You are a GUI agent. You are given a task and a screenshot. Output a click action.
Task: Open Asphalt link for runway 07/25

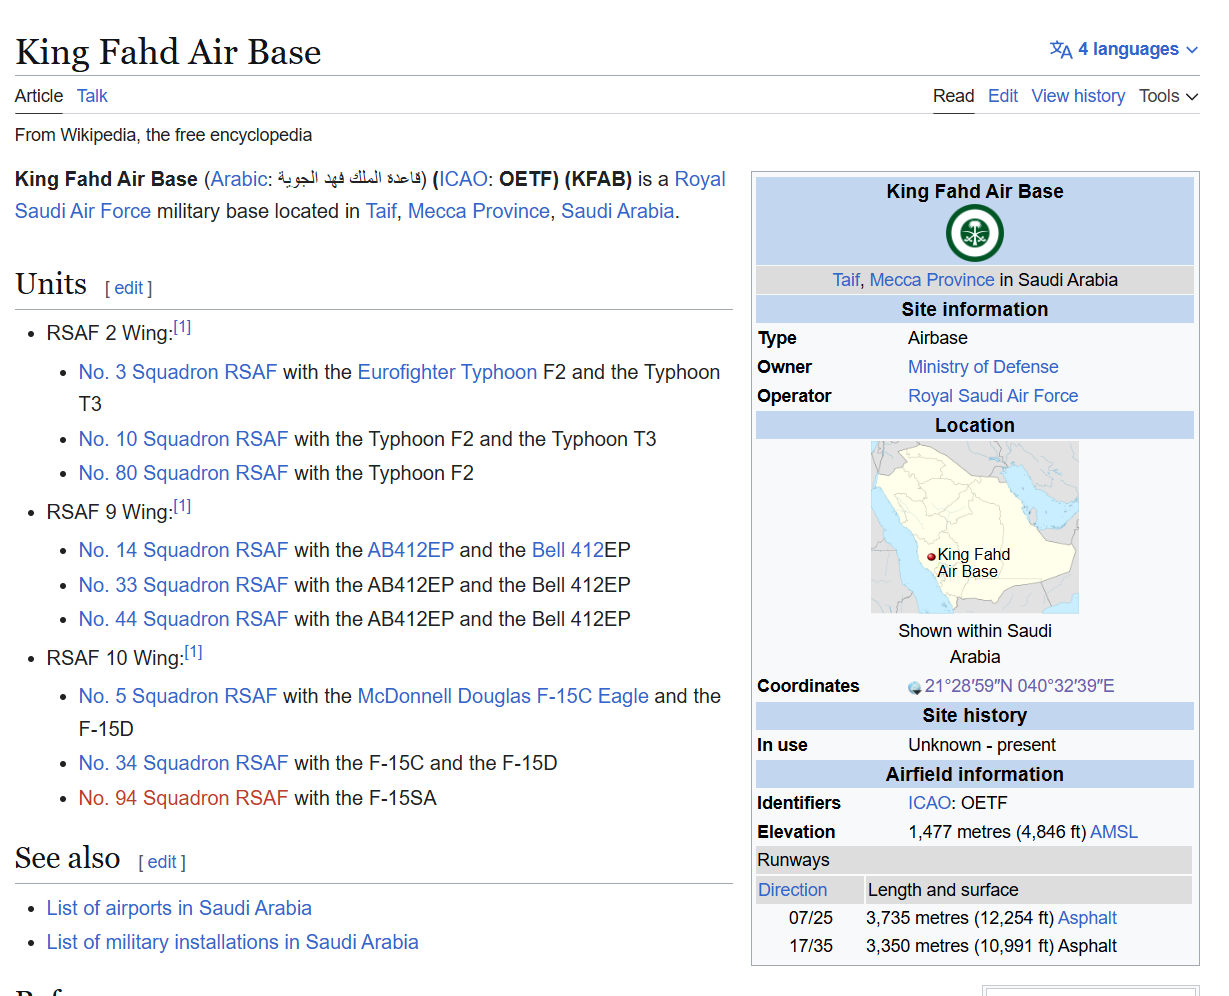[1087, 918]
